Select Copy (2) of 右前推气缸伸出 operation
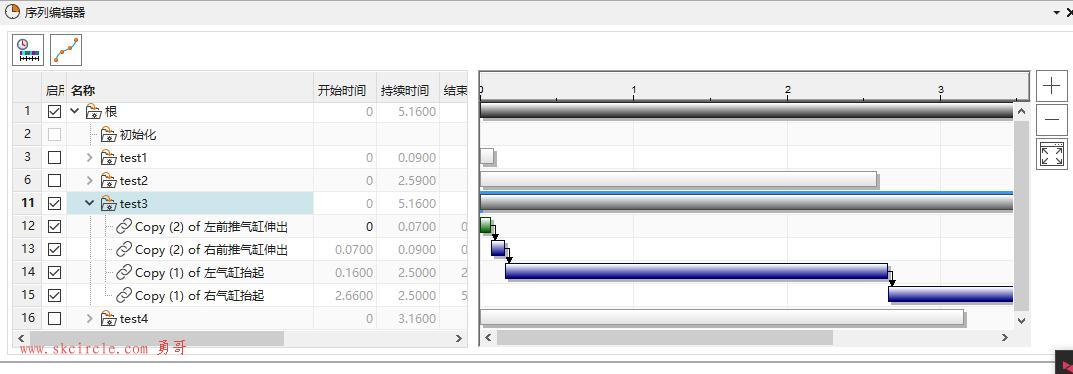This screenshot has width=1073, height=374. point(211,250)
